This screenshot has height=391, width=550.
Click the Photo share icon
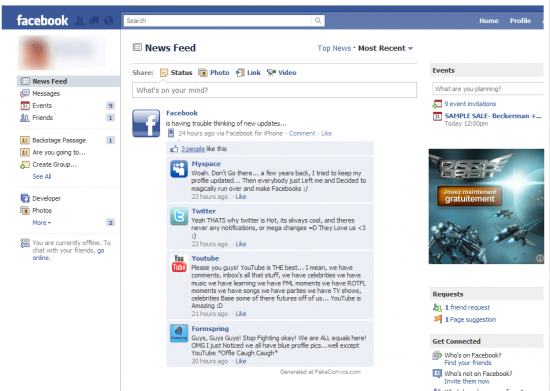pos(203,73)
